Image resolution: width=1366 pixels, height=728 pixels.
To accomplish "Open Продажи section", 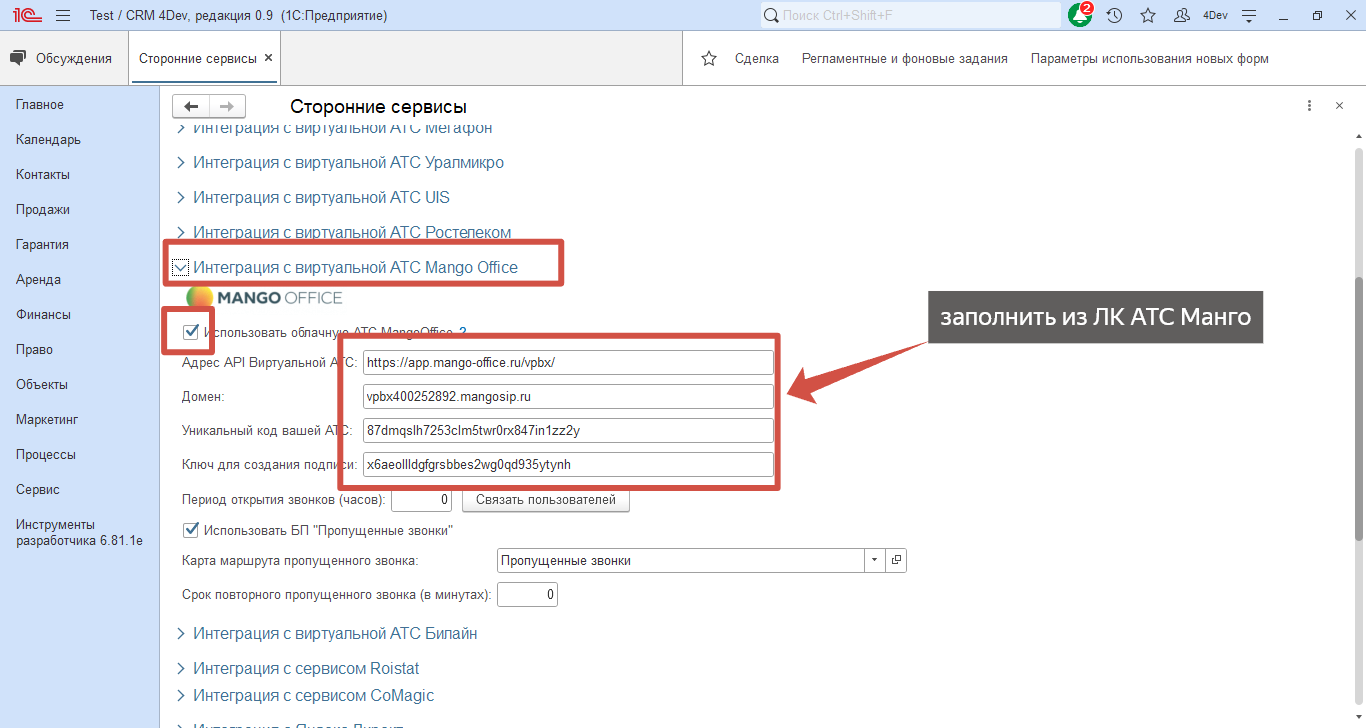I will [43, 210].
